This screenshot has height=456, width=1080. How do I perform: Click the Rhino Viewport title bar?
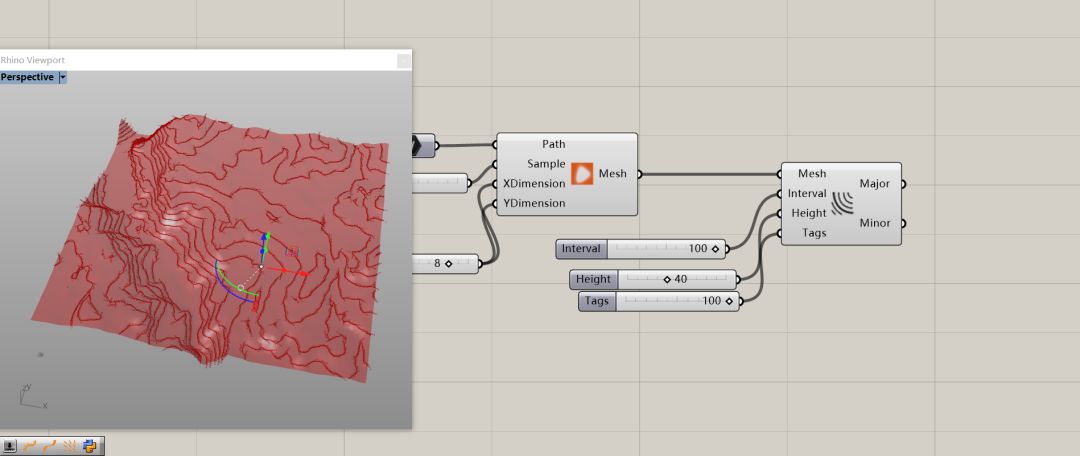pos(200,60)
